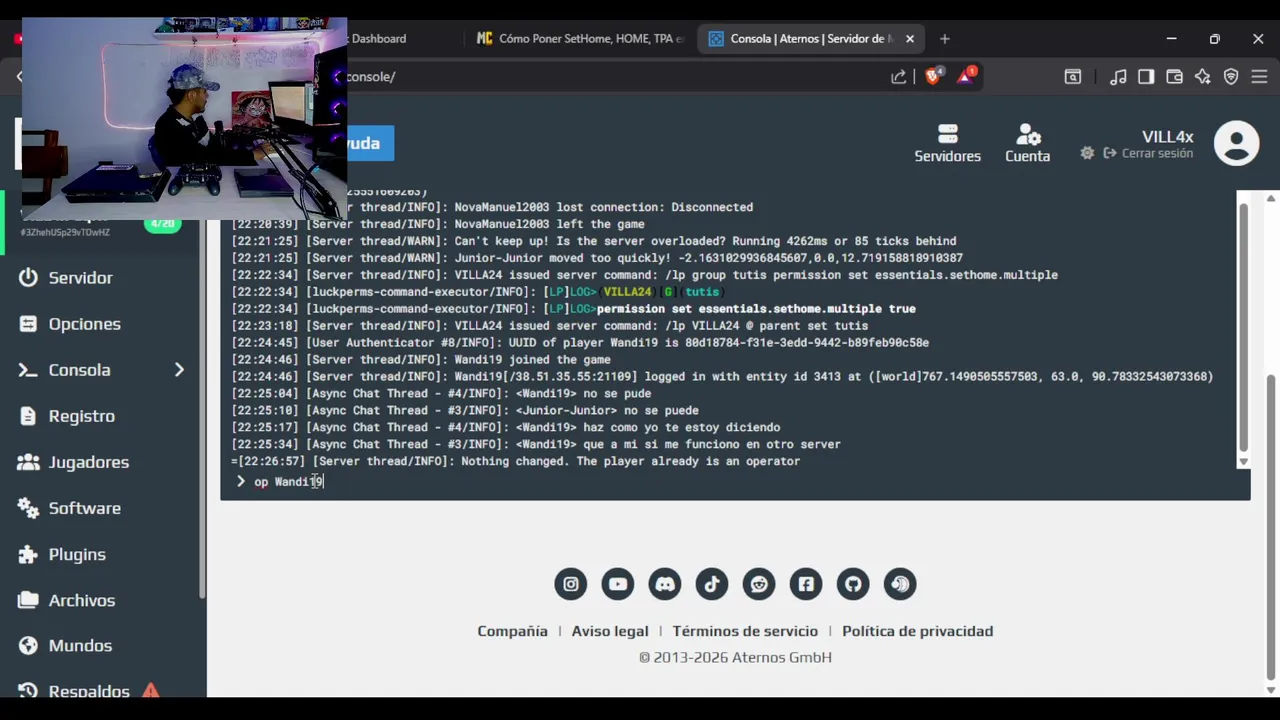Open the Compañía footer link
Viewport: 1280px width, 720px height.
(x=512, y=631)
